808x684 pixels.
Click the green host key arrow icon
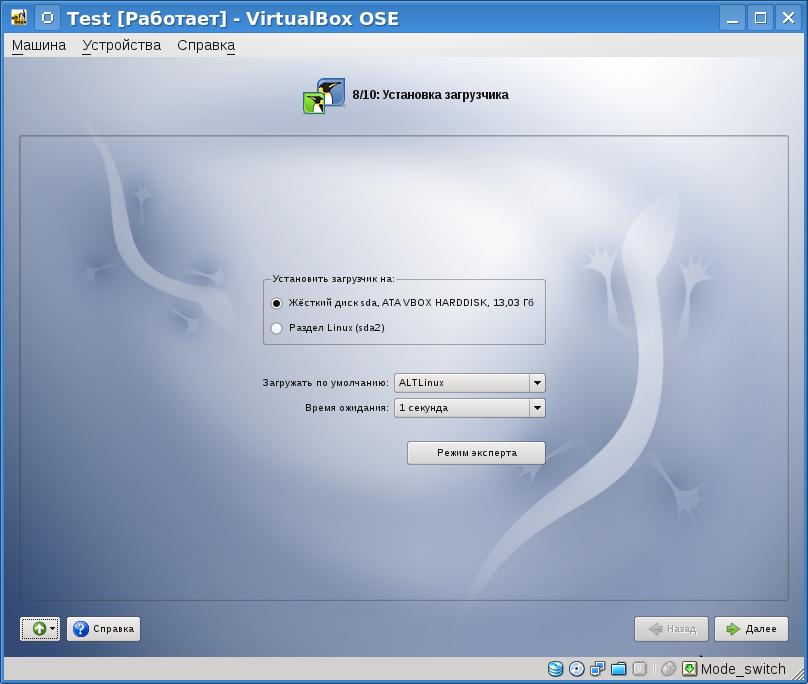click(x=689, y=669)
